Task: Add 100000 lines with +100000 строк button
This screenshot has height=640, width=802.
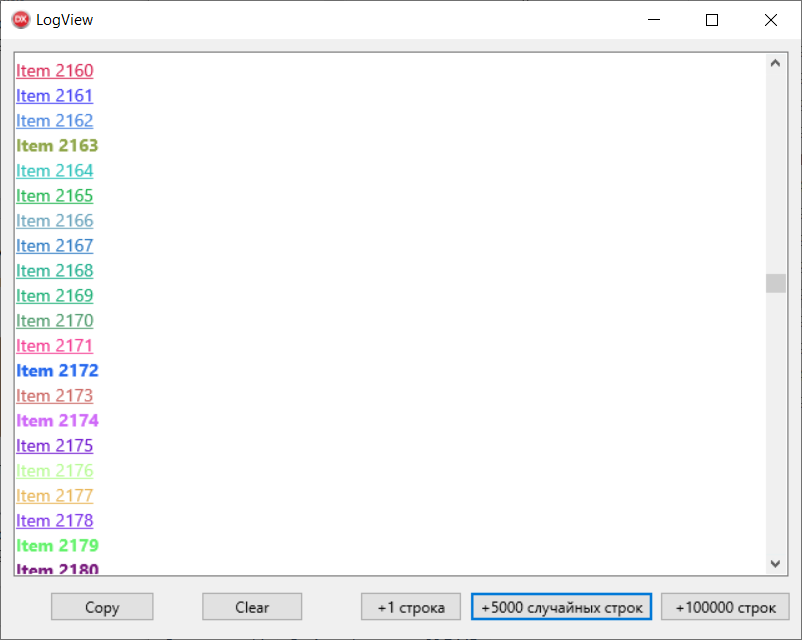Action: 725,607
